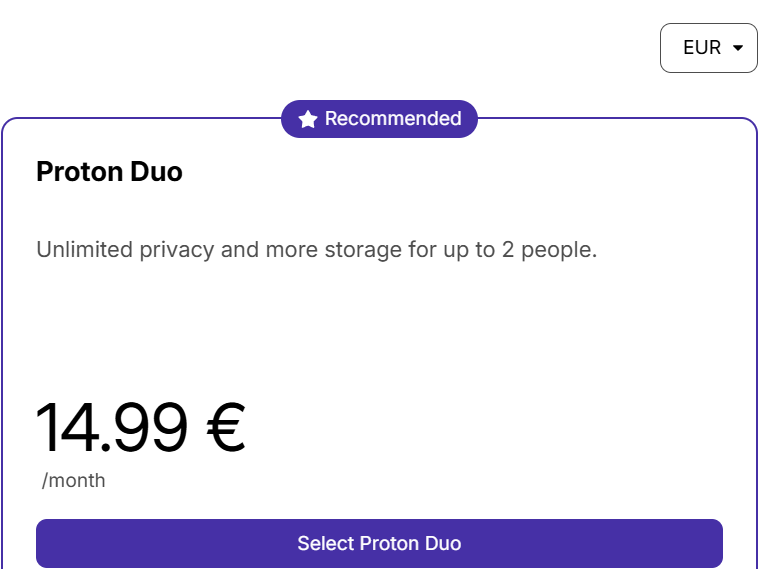
Task: Click the word Recommended in the badge
Action: pos(393,119)
